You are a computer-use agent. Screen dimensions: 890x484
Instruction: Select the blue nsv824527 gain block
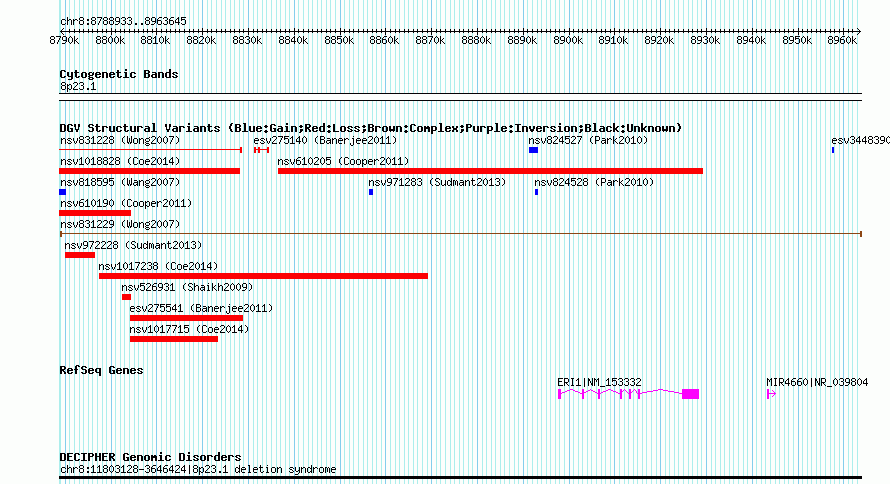tap(534, 150)
